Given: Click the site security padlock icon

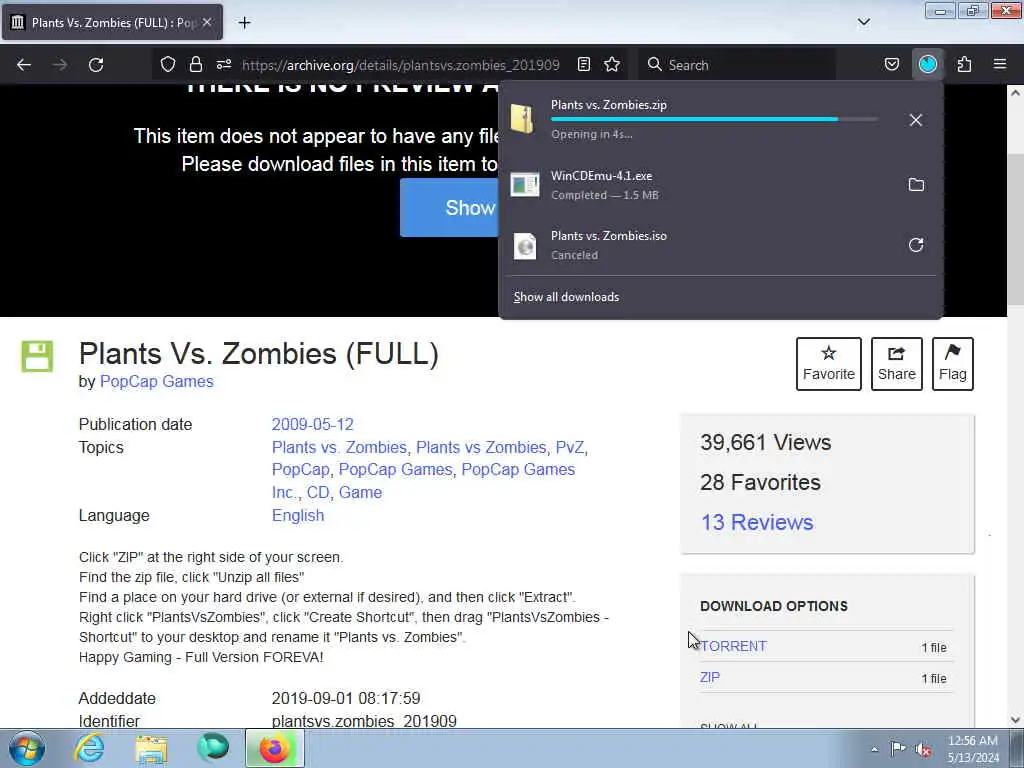Looking at the screenshot, I should [x=195, y=64].
